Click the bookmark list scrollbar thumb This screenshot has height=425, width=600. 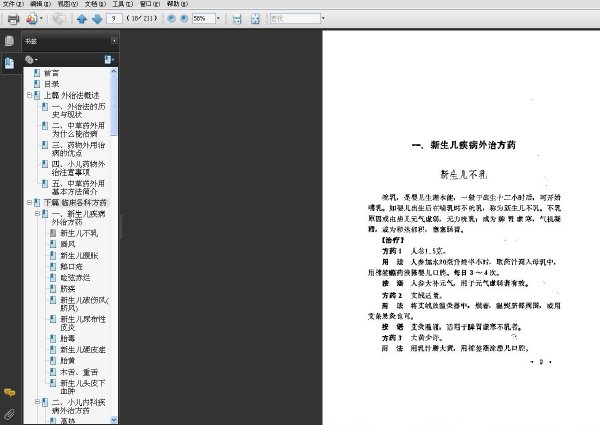coord(114,105)
